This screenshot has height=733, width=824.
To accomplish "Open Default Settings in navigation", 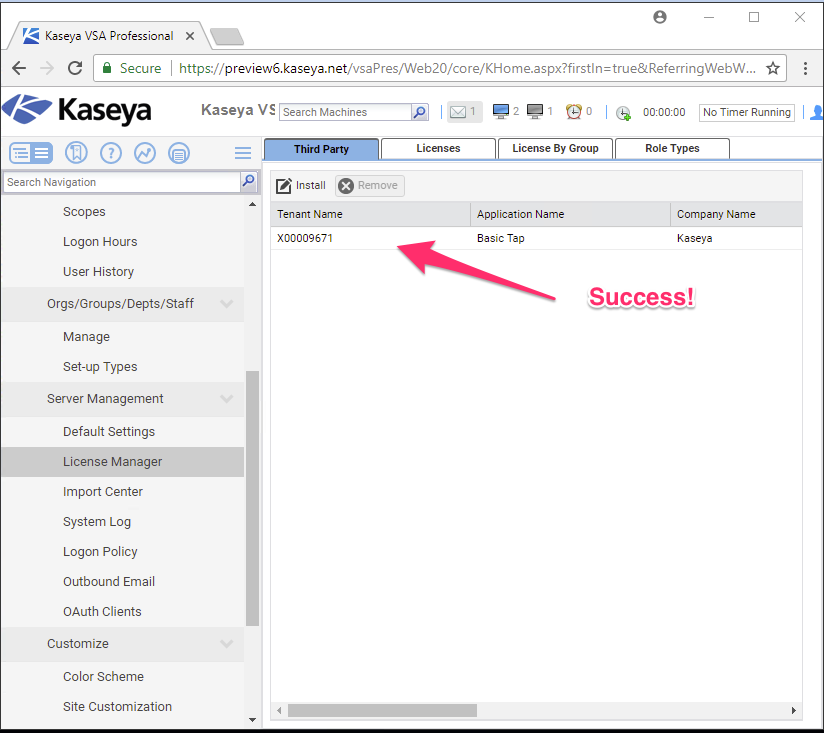I will point(109,432).
